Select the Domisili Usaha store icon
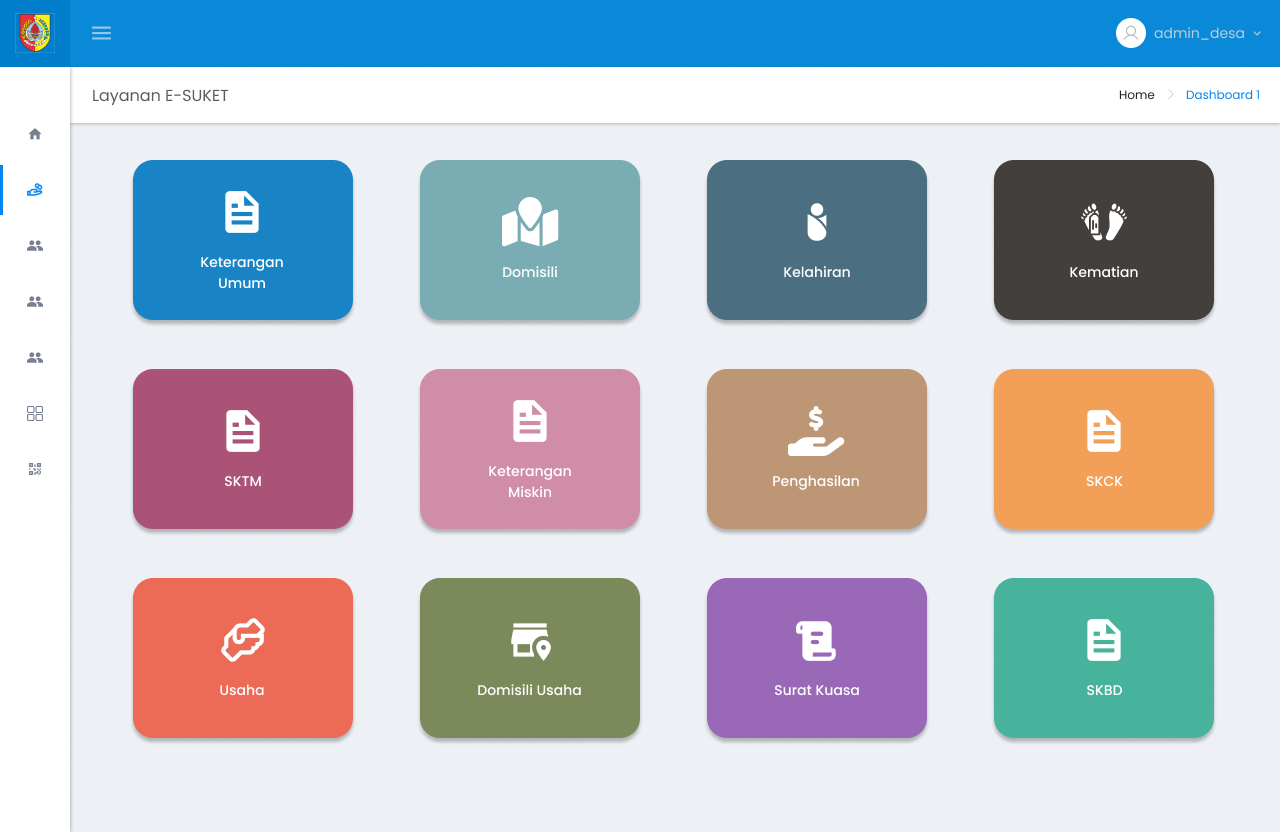This screenshot has width=1280, height=832. [x=530, y=640]
